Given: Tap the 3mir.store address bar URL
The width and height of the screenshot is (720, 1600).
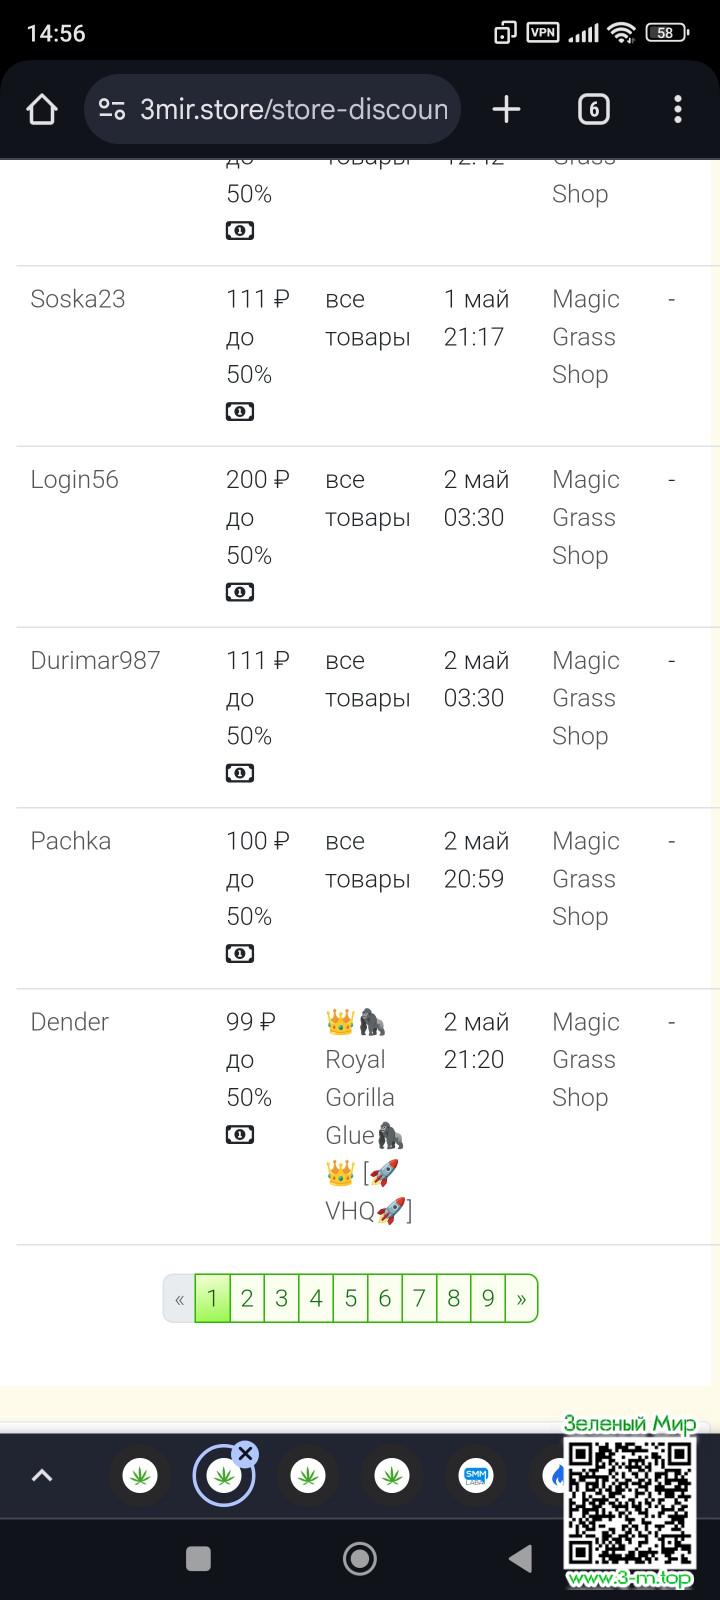Looking at the screenshot, I should tap(293, 109).
